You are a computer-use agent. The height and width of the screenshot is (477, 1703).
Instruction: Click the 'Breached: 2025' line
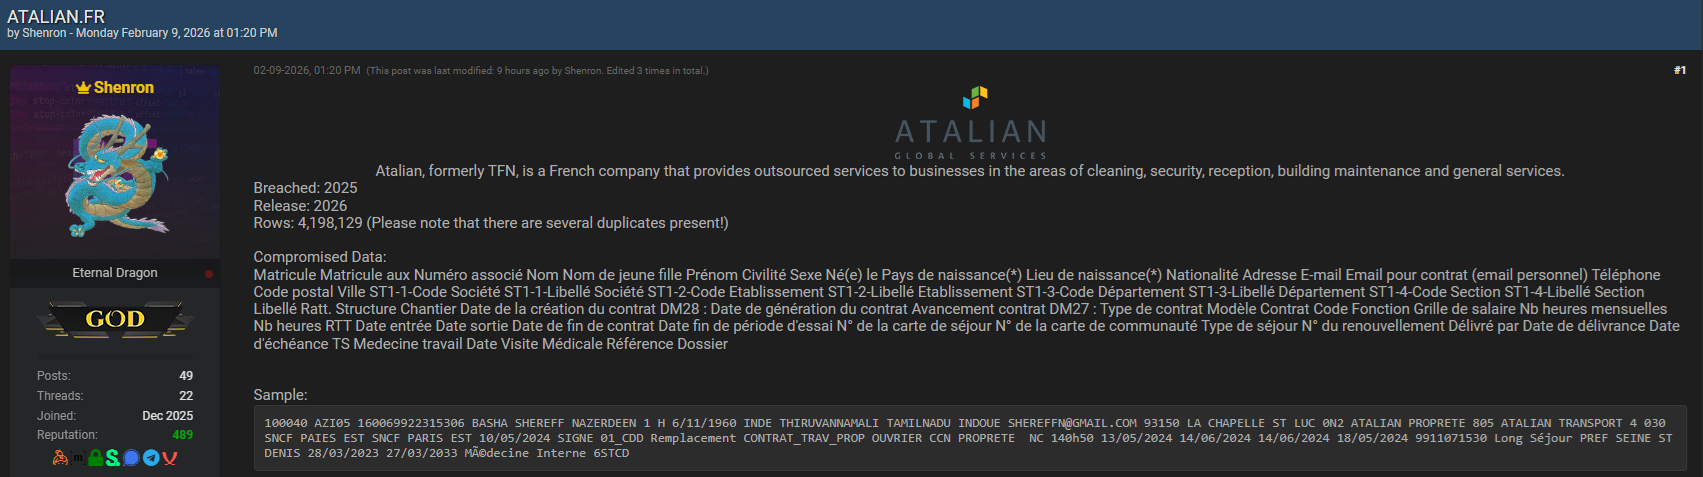(305, 188)
